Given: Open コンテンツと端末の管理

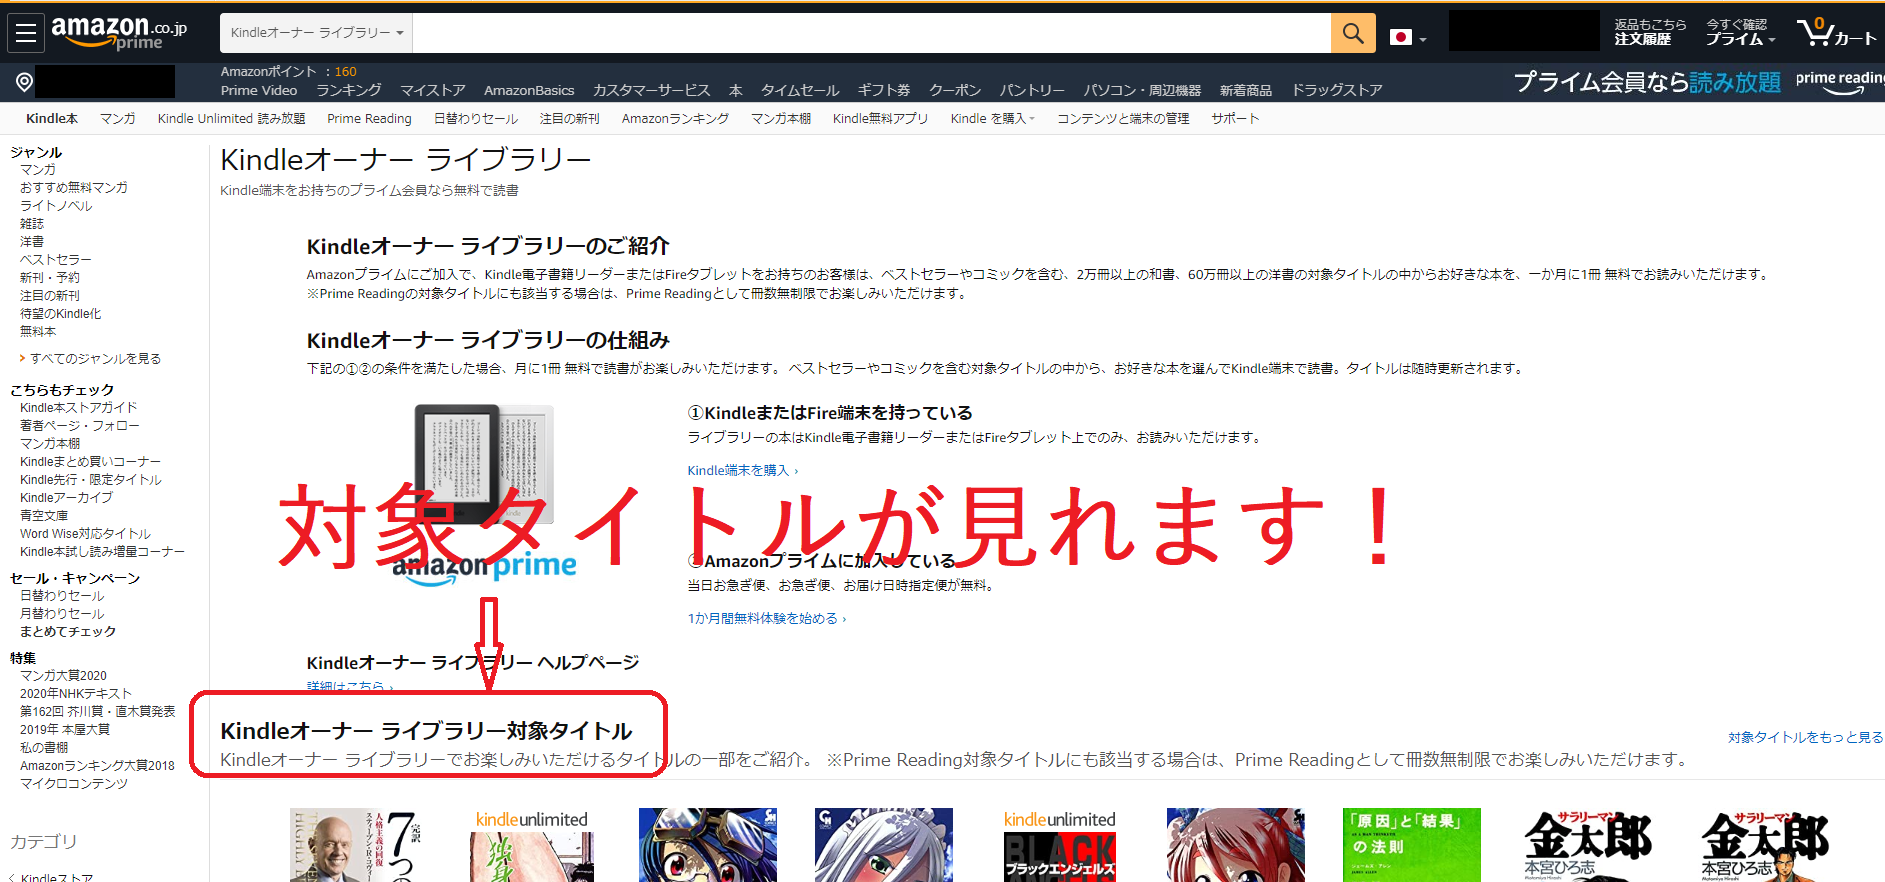Looking at the screenshot, I should (1123, 118).
